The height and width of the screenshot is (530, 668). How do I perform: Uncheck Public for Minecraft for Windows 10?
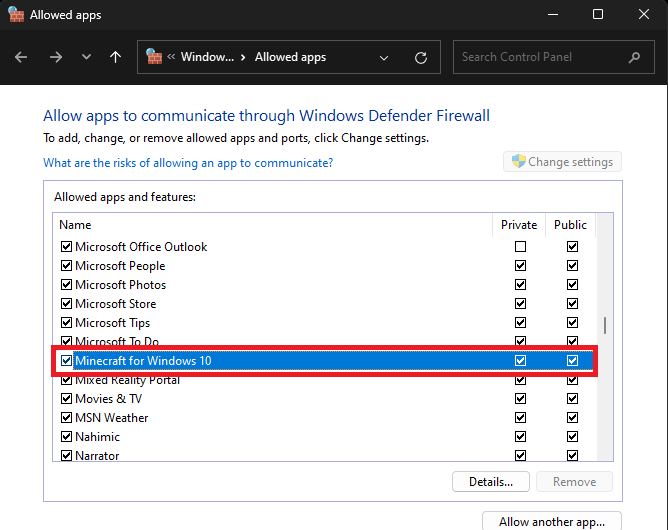572,361
